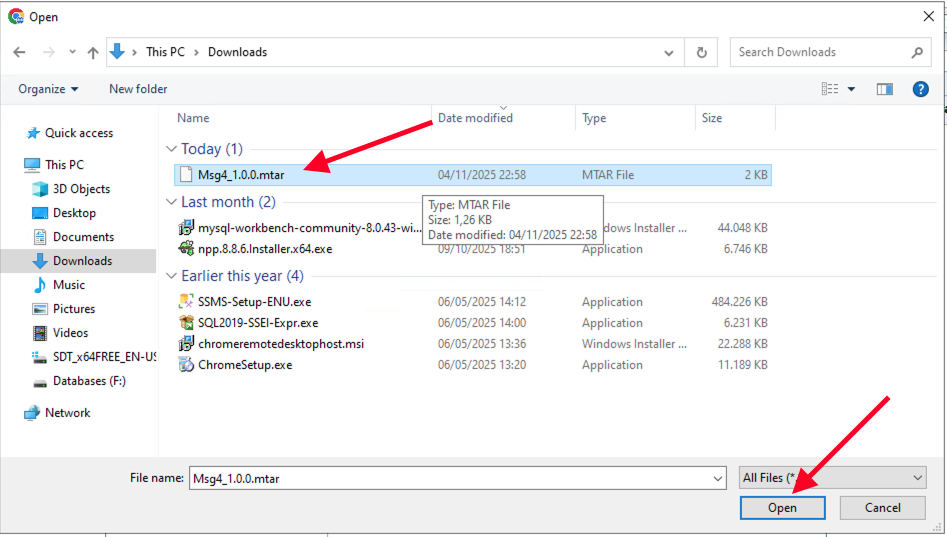
Task: Open the Help question mark icon
Action: (x=921, y=89)
